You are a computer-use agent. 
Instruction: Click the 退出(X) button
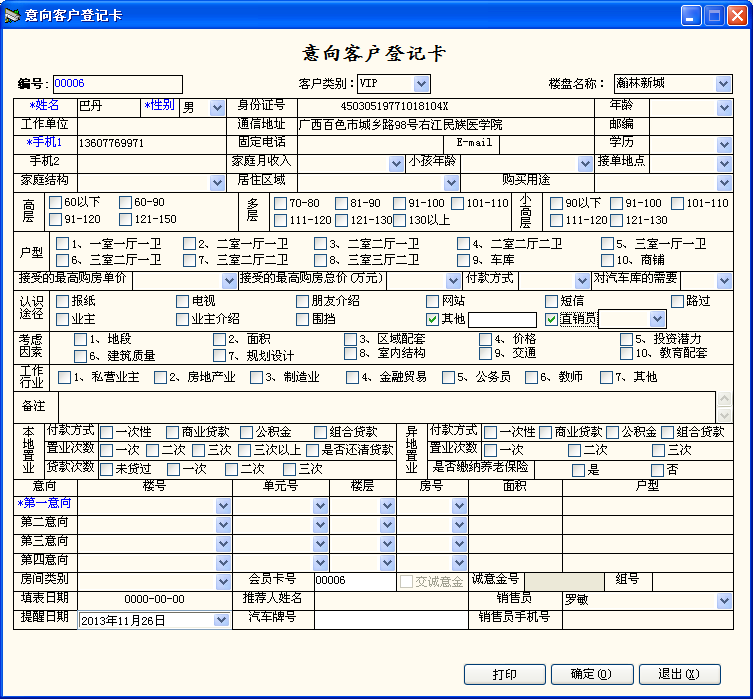[680, 675]
